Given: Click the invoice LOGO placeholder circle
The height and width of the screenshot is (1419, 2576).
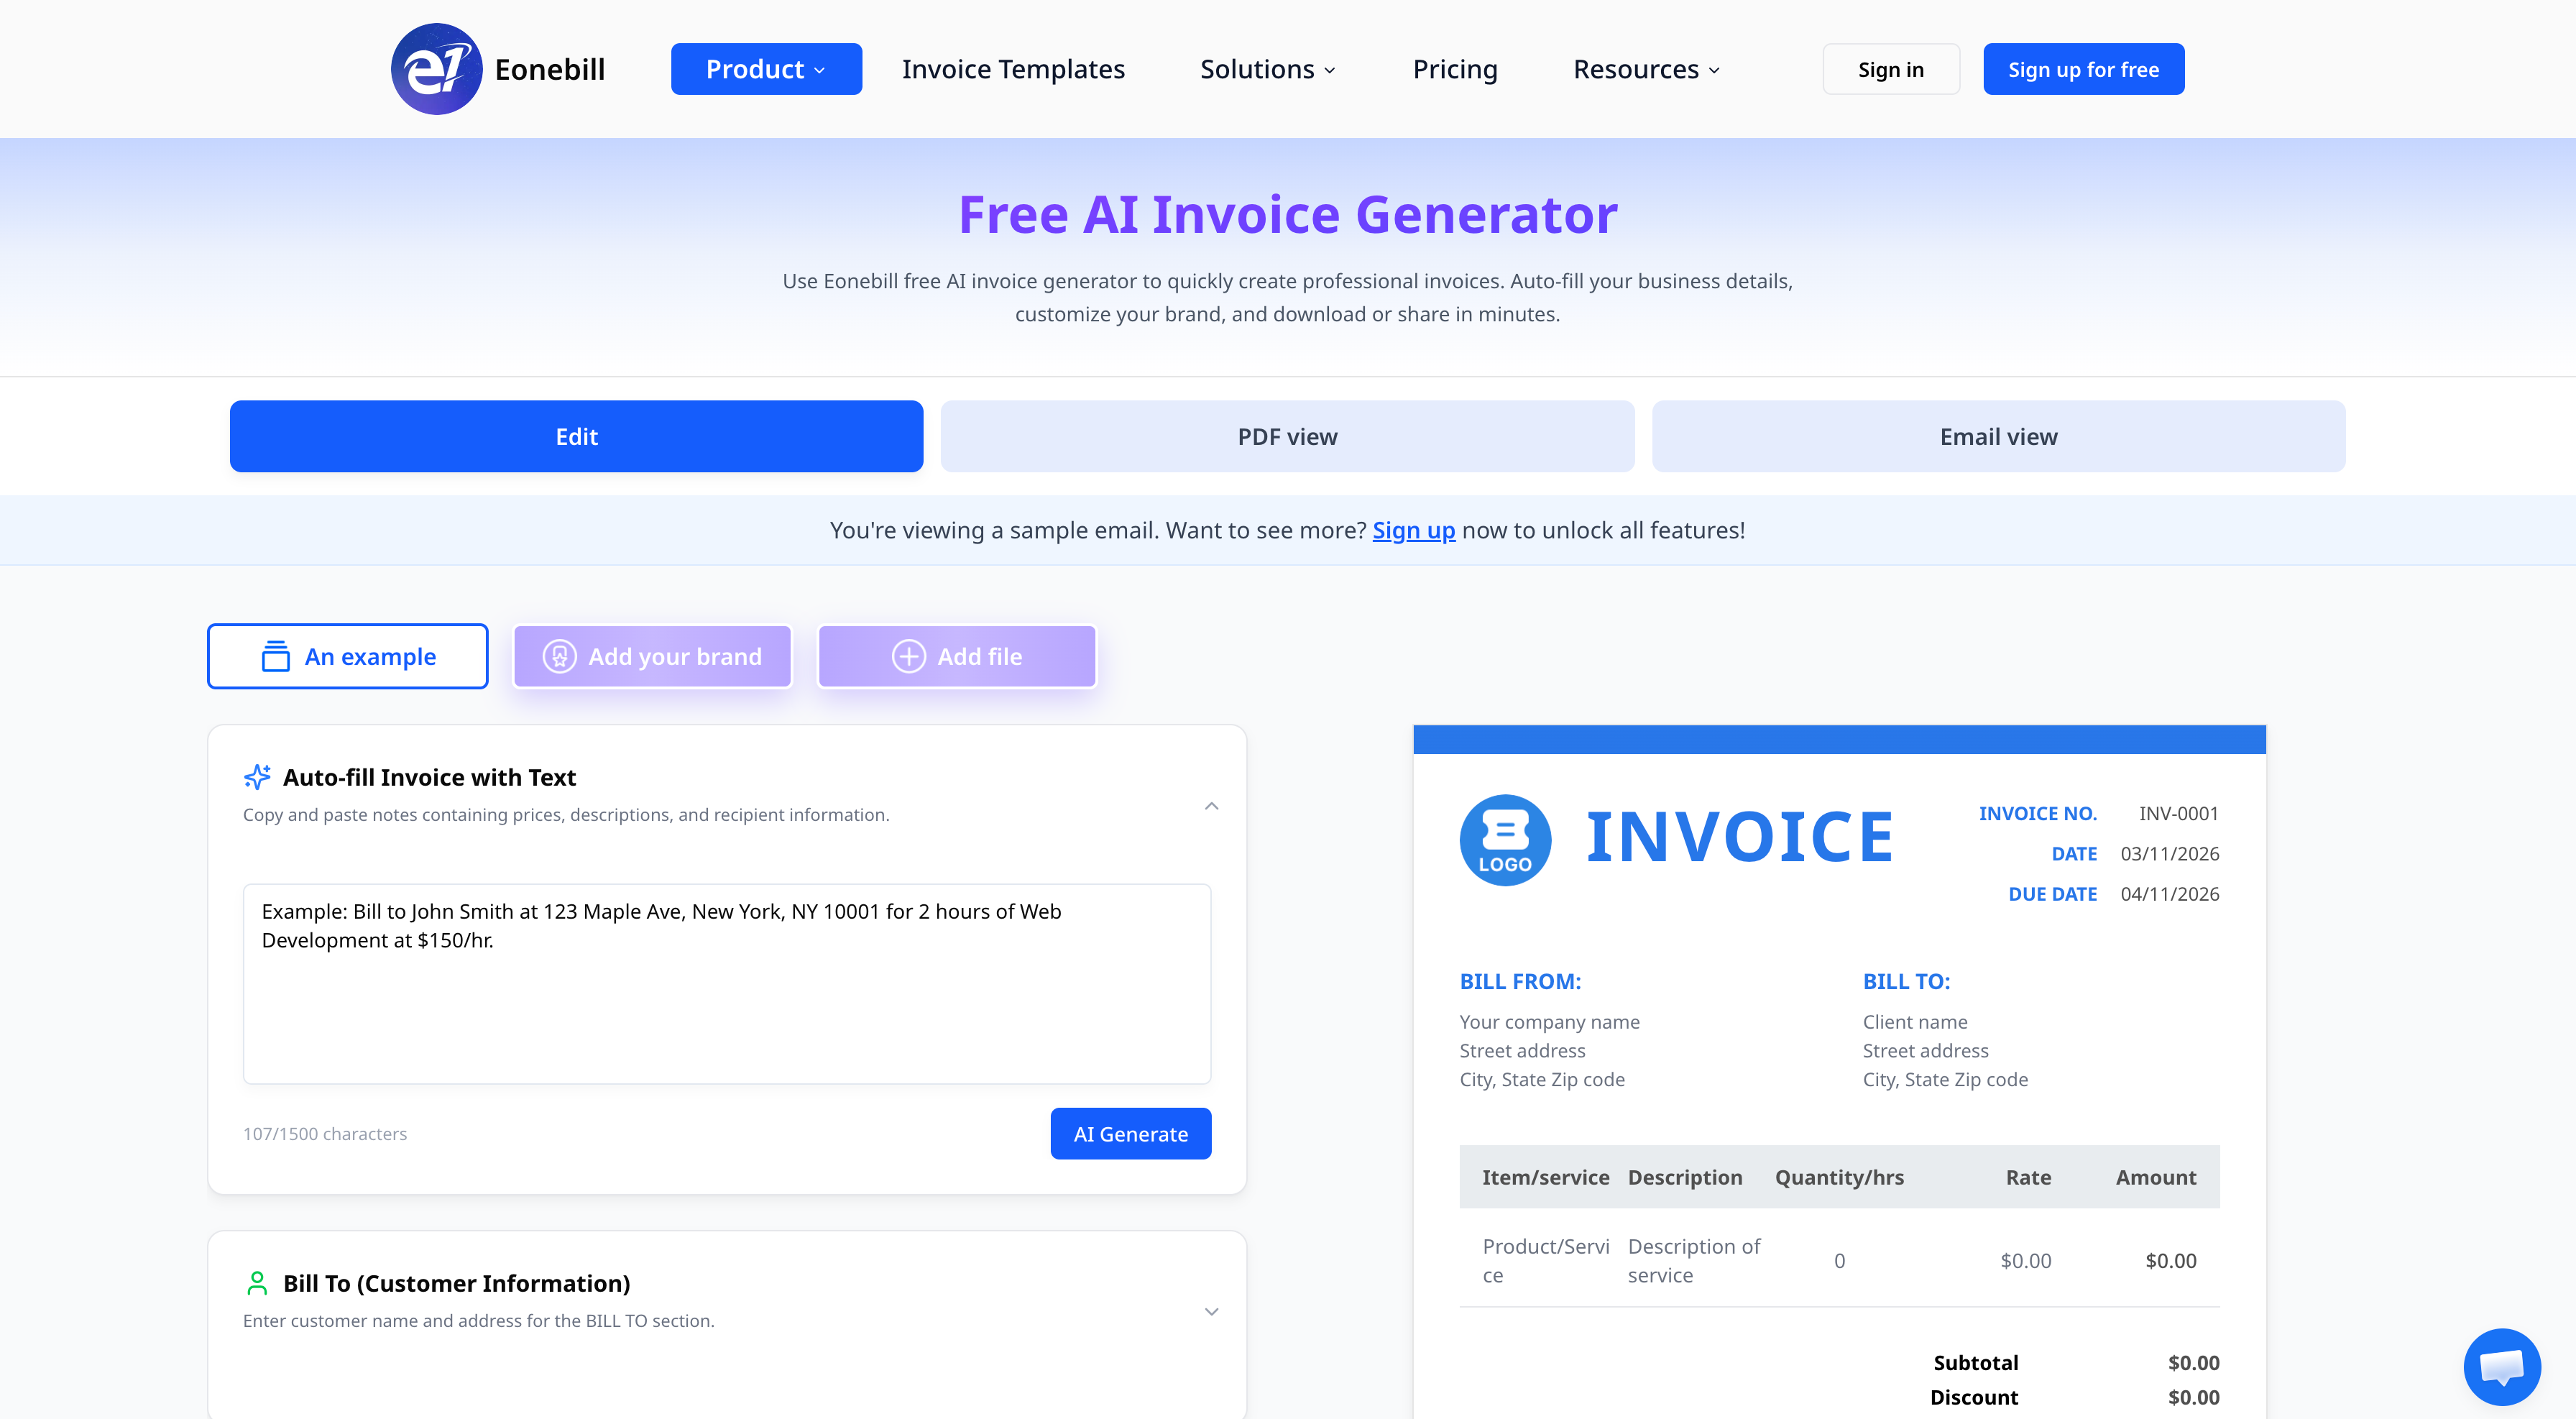Looking at the screenshot, I should pos(1505,839).
